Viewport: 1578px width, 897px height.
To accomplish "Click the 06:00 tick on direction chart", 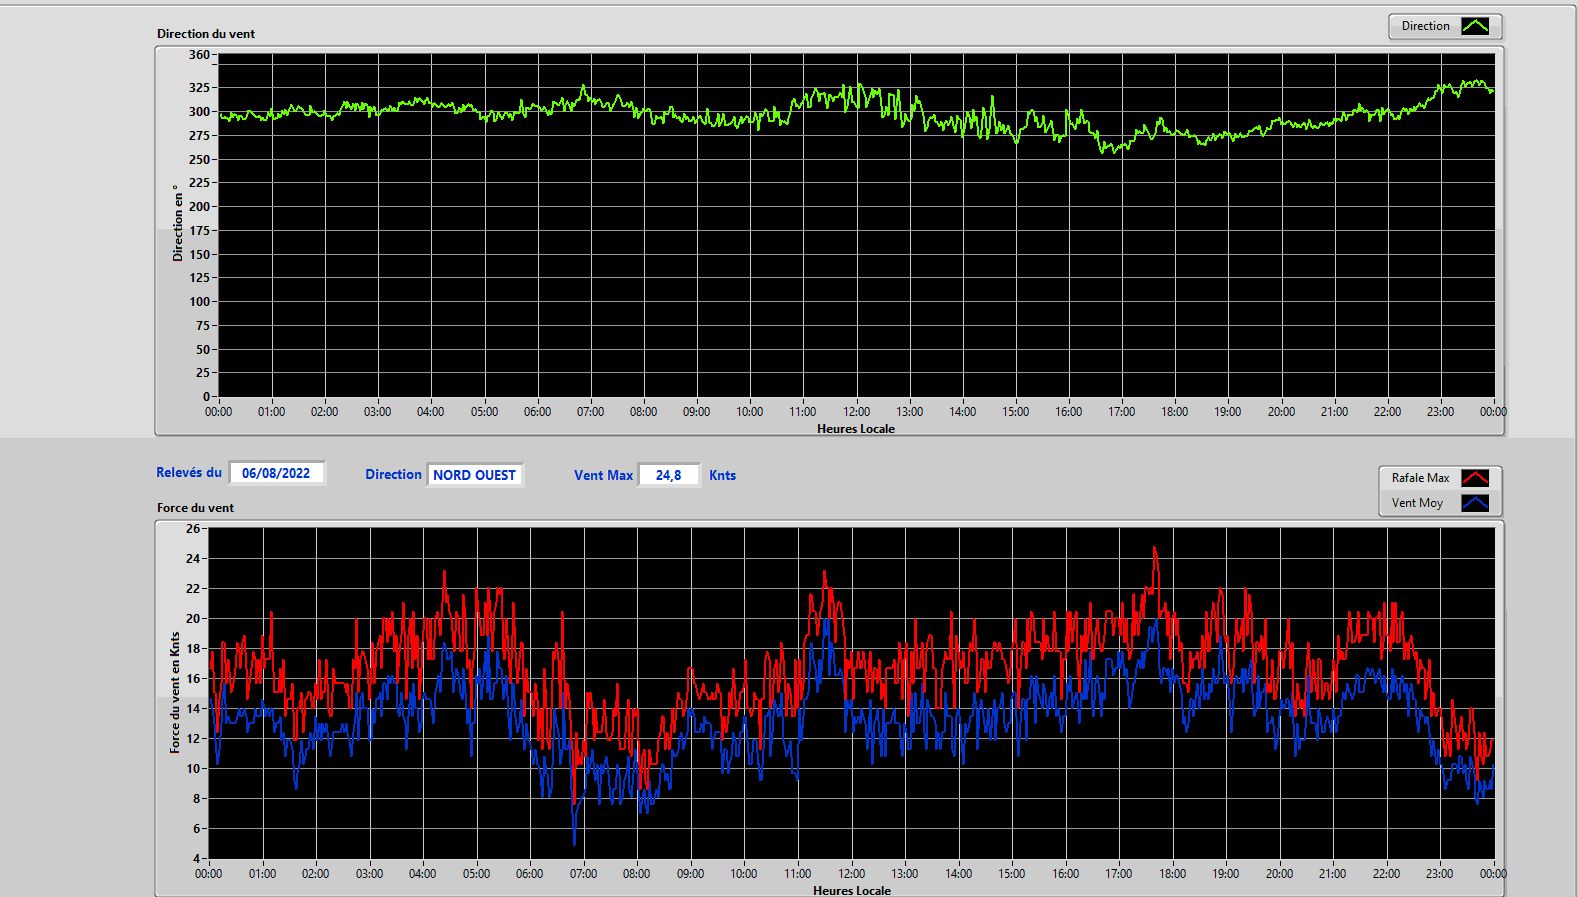I will (x=537, y=412).
